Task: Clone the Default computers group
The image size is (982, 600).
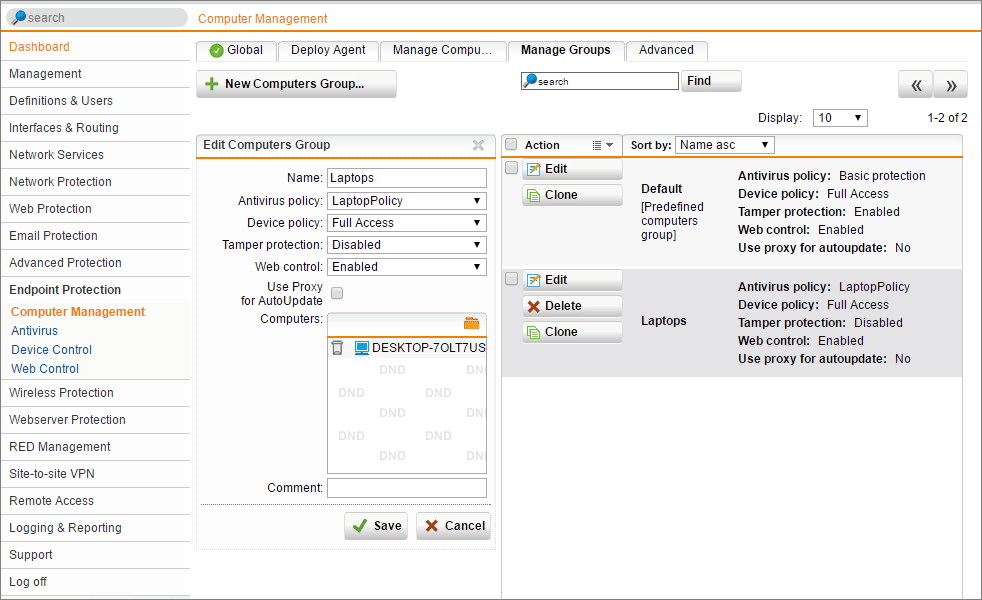Action: coord(572,195)
